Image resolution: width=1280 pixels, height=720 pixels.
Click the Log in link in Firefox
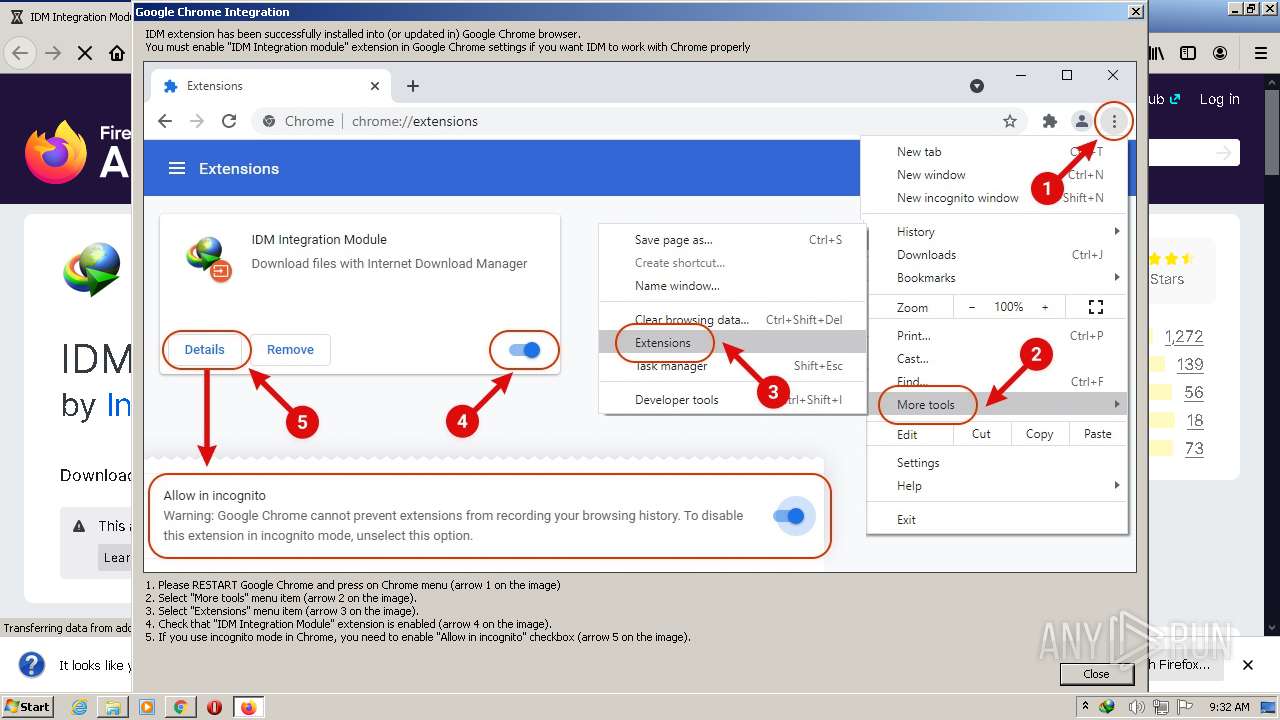pos(1219,99)
